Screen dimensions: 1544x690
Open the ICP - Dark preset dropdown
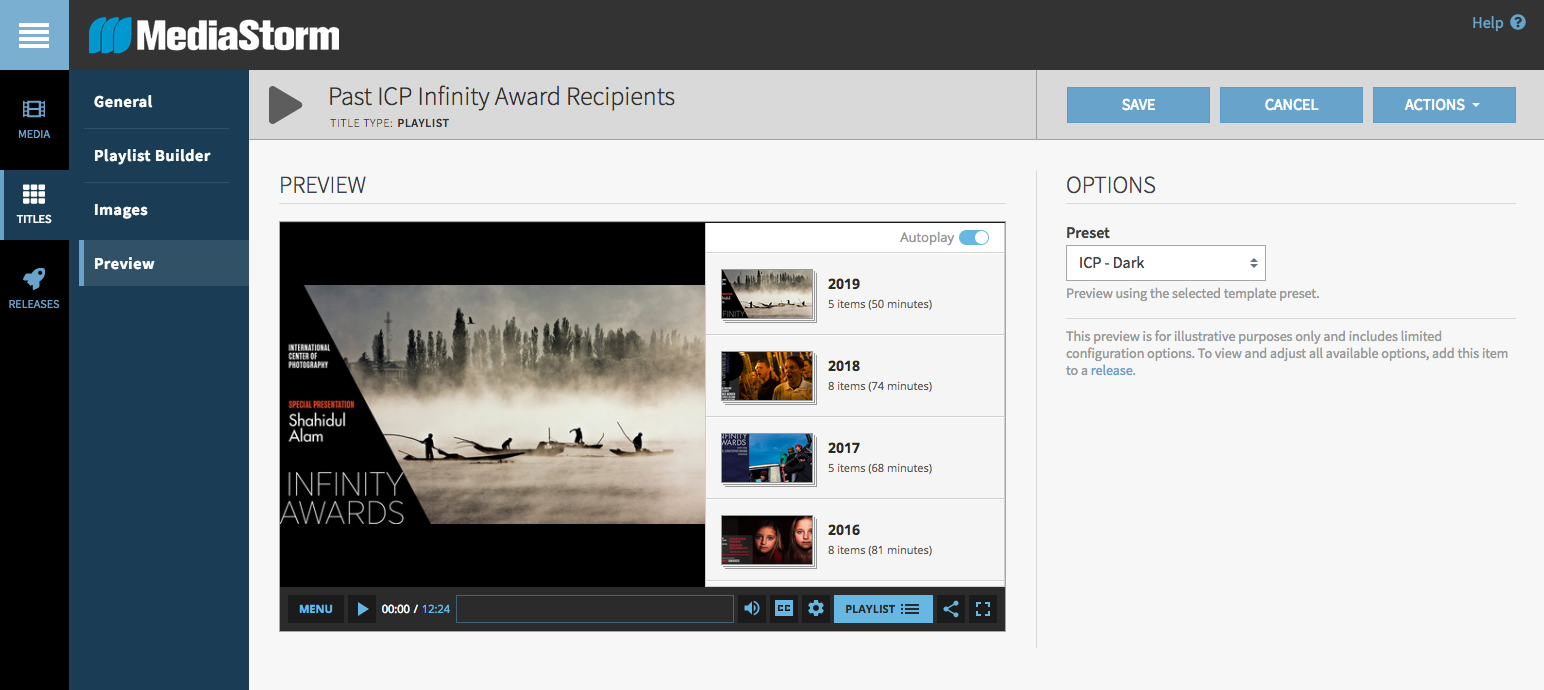point(1165,262)
